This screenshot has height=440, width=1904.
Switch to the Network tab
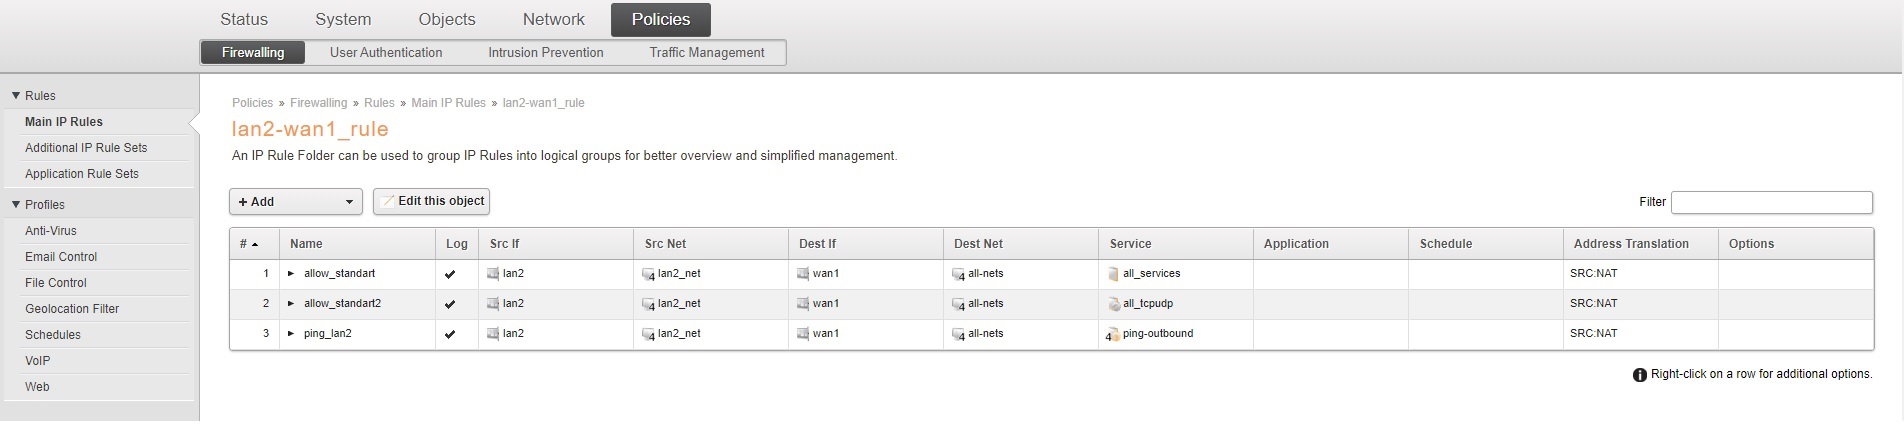tap(553, 20)
